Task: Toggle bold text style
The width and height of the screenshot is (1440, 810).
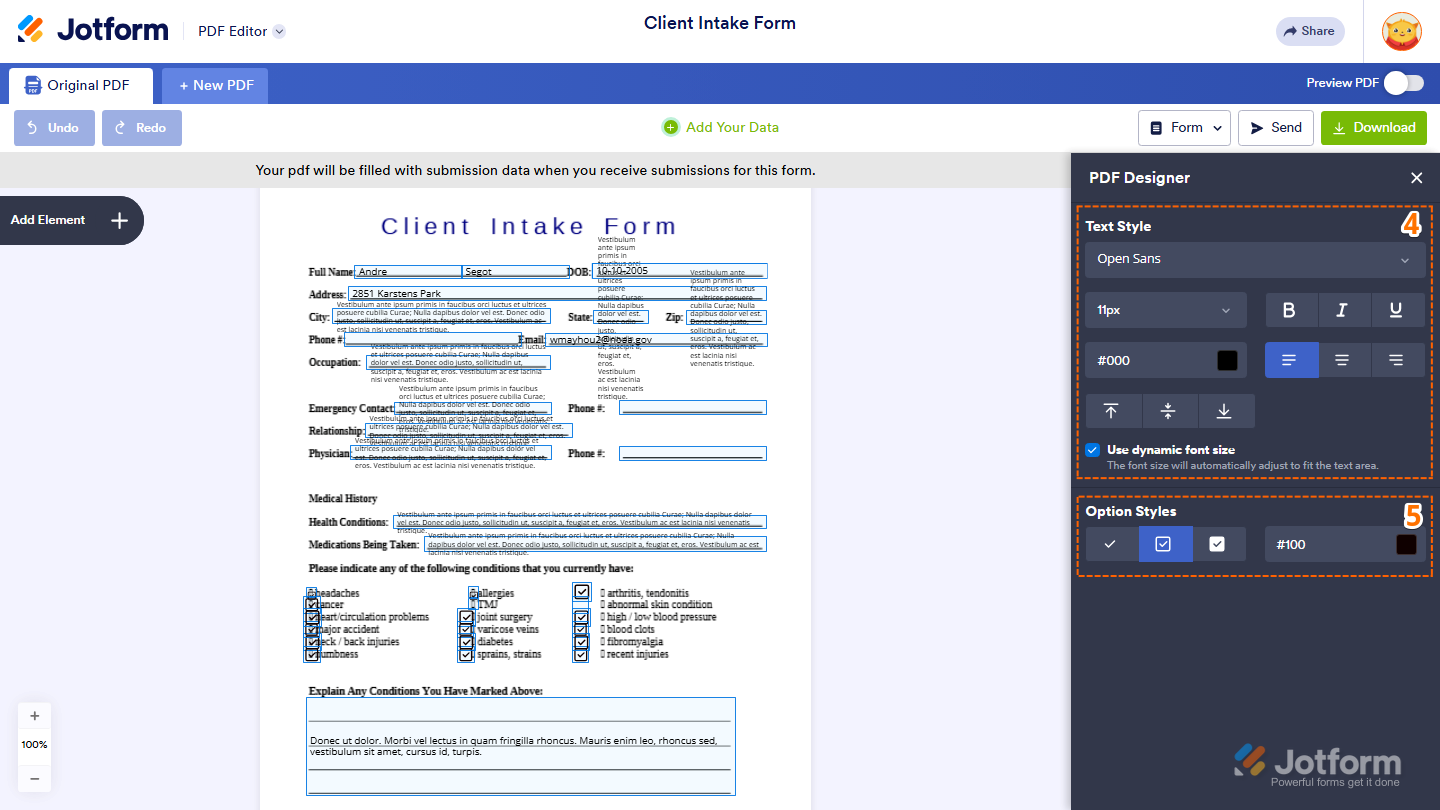Action: click(1290, 310)
